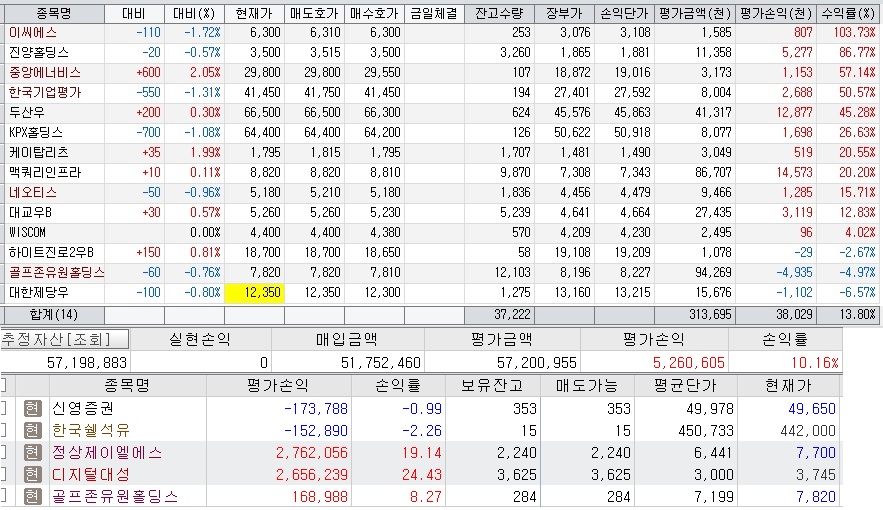Sort by the 대비(%) column header
The width and height of the screenshot is (883, 510).
coord(194,13)
